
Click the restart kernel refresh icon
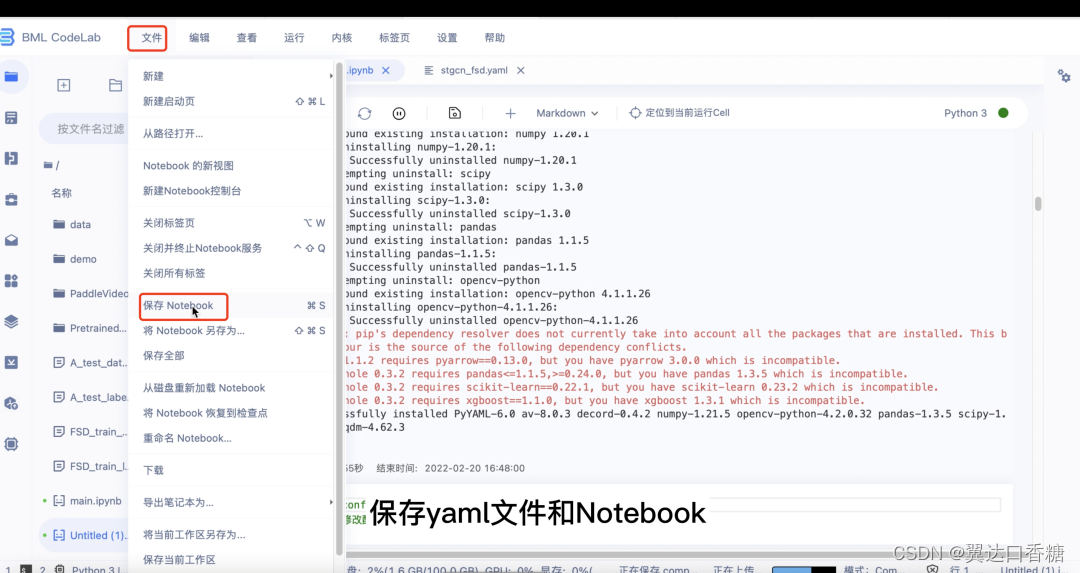[x=364, y=113]
